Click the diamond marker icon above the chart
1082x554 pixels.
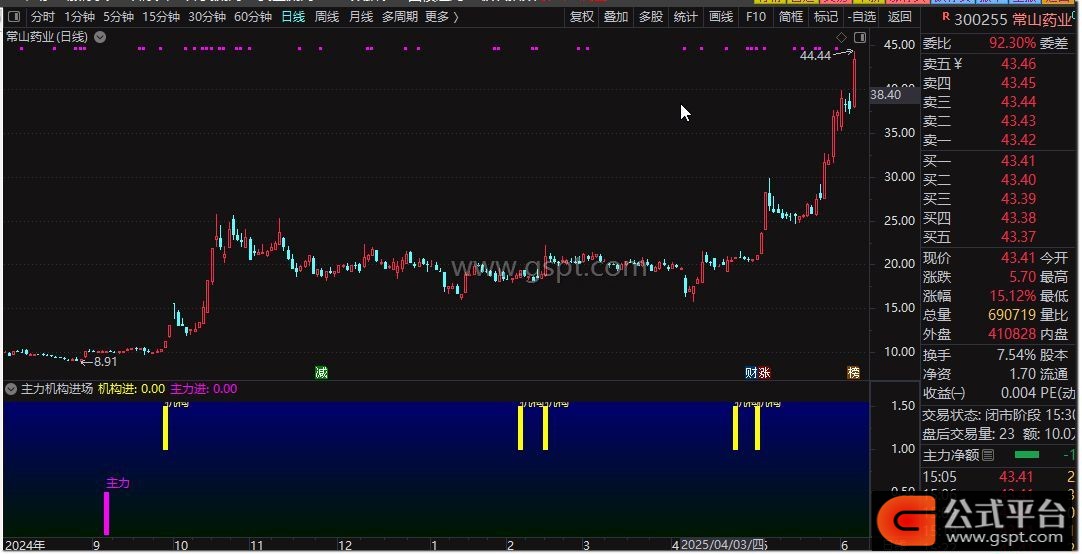click(841, 37)
